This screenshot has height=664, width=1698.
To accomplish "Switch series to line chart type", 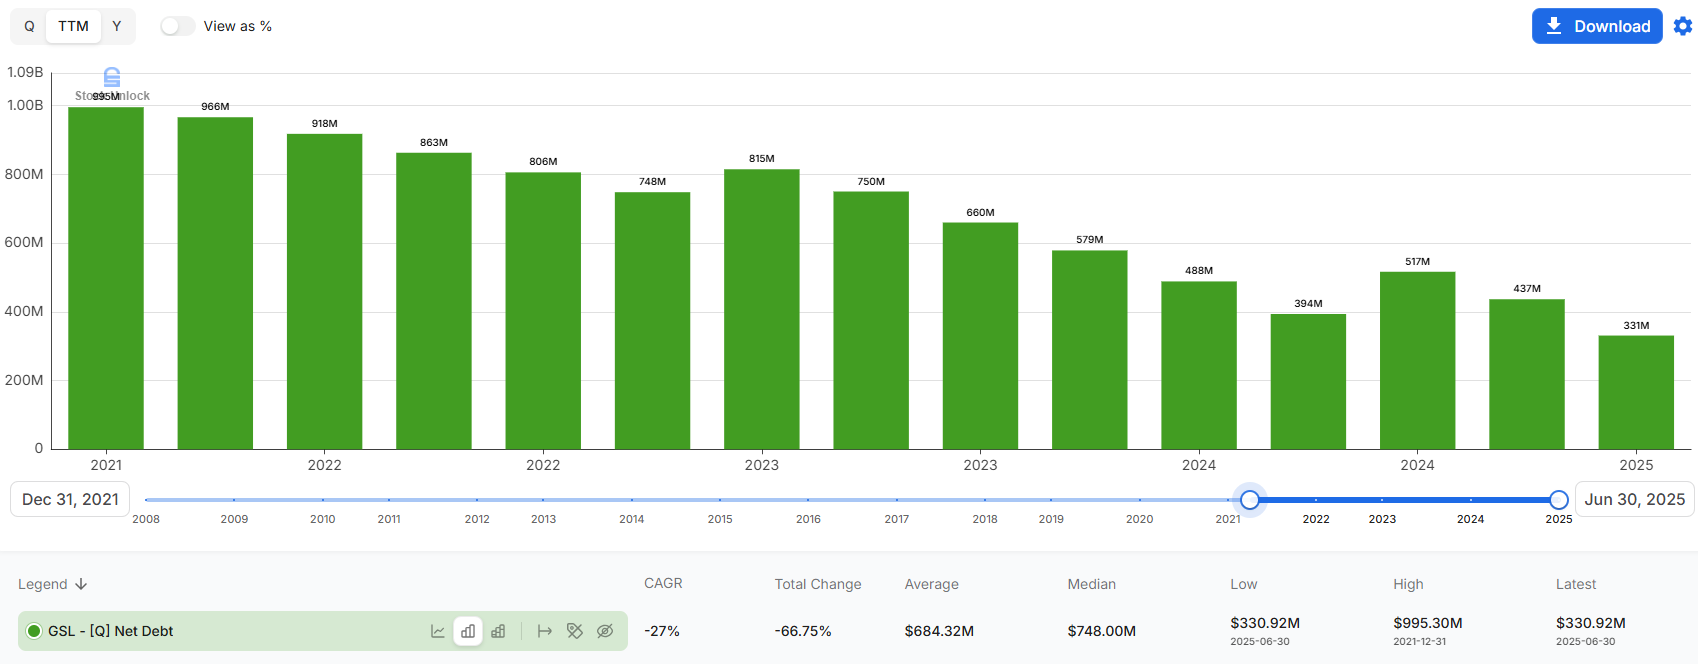I will pyautogui.click(x=438, y=631).
